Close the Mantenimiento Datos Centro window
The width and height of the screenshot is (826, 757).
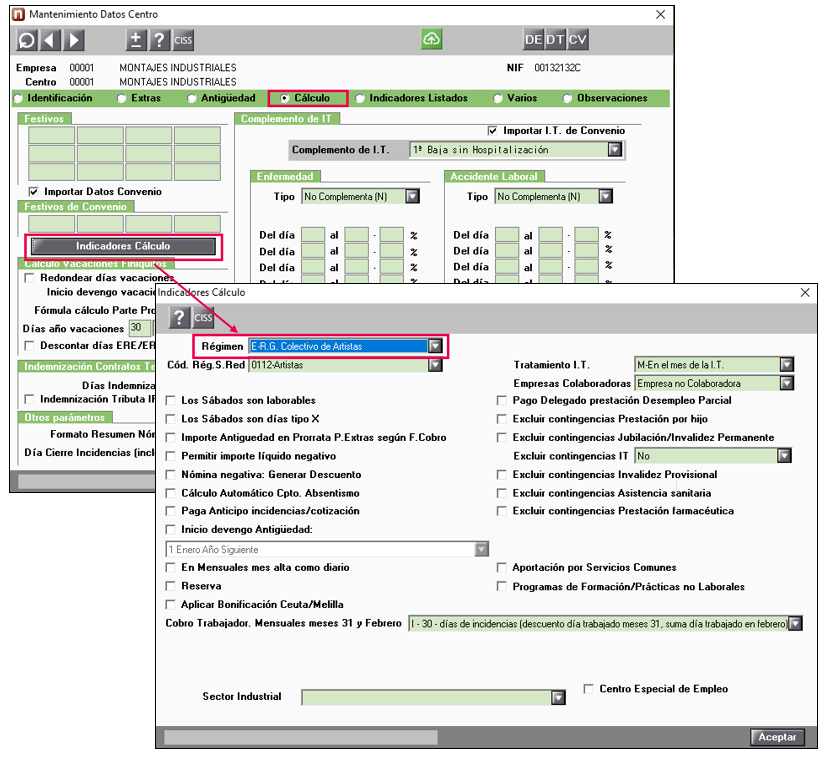pos(660,15)
